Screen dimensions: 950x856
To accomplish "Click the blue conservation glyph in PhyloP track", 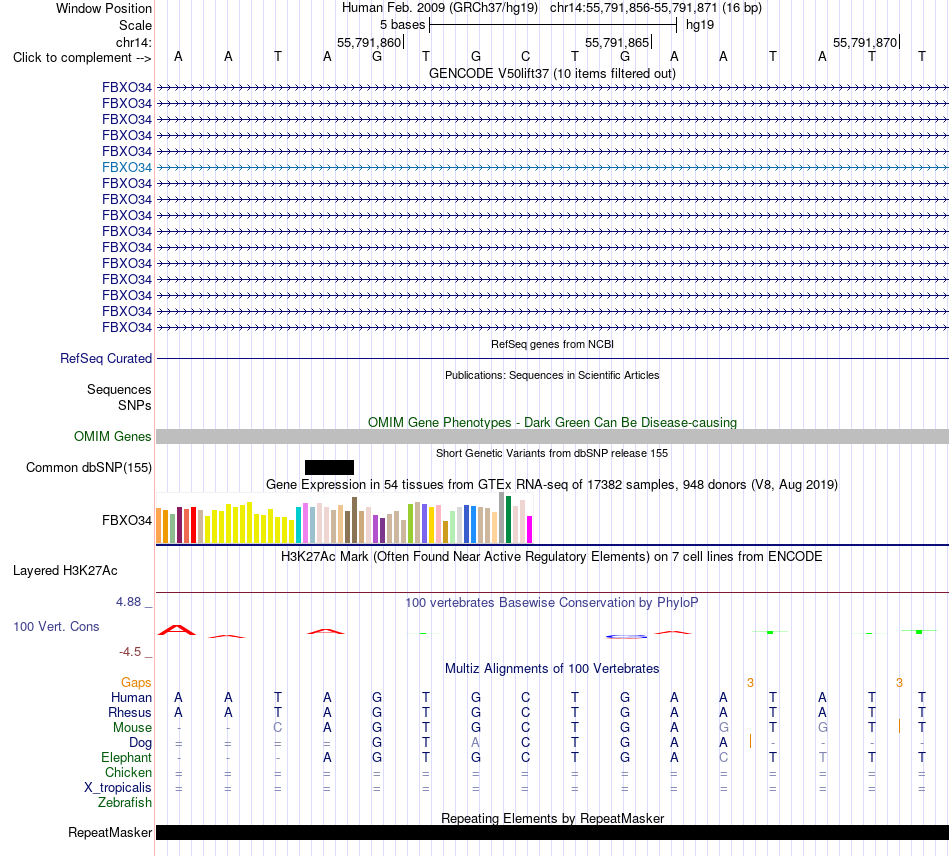I will point(626,636).
